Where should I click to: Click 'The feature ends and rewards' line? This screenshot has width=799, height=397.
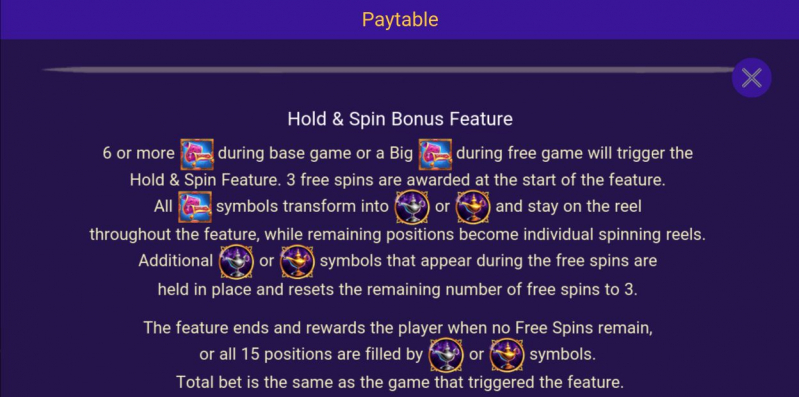pos(397,327)
